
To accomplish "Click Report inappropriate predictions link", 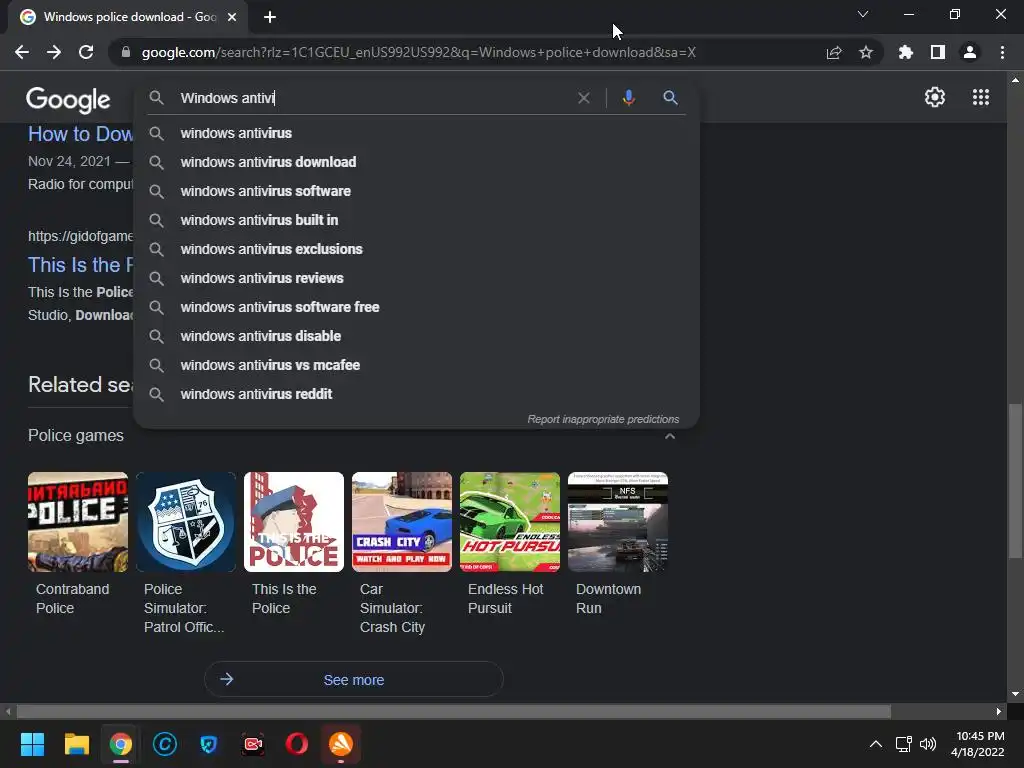I will [603, 419].
